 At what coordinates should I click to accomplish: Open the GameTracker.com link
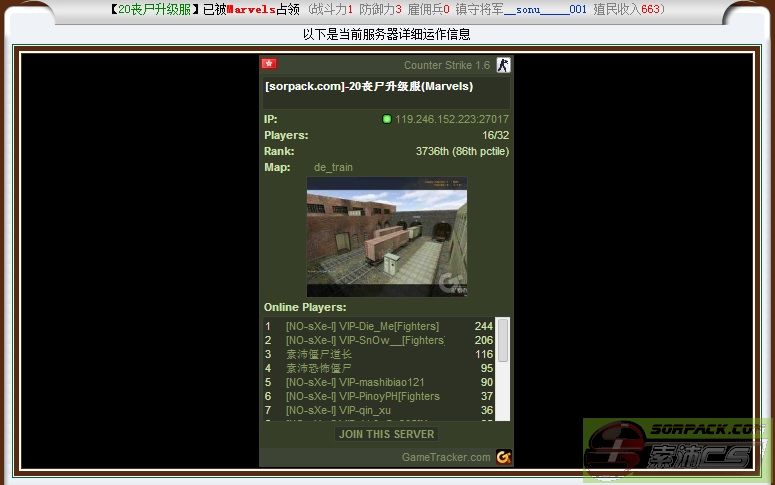[446, 457]
